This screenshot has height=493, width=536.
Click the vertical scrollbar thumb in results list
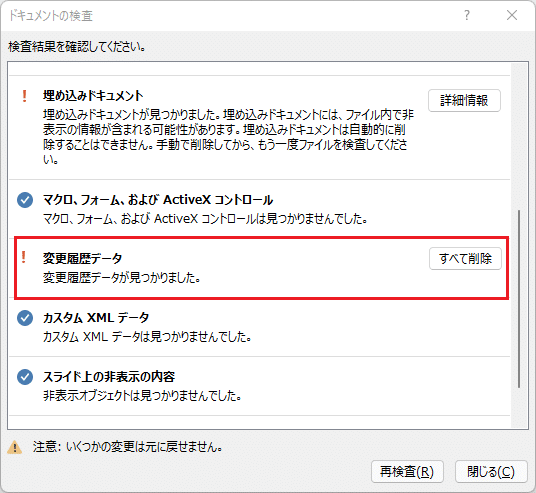[x=519, y=298]
